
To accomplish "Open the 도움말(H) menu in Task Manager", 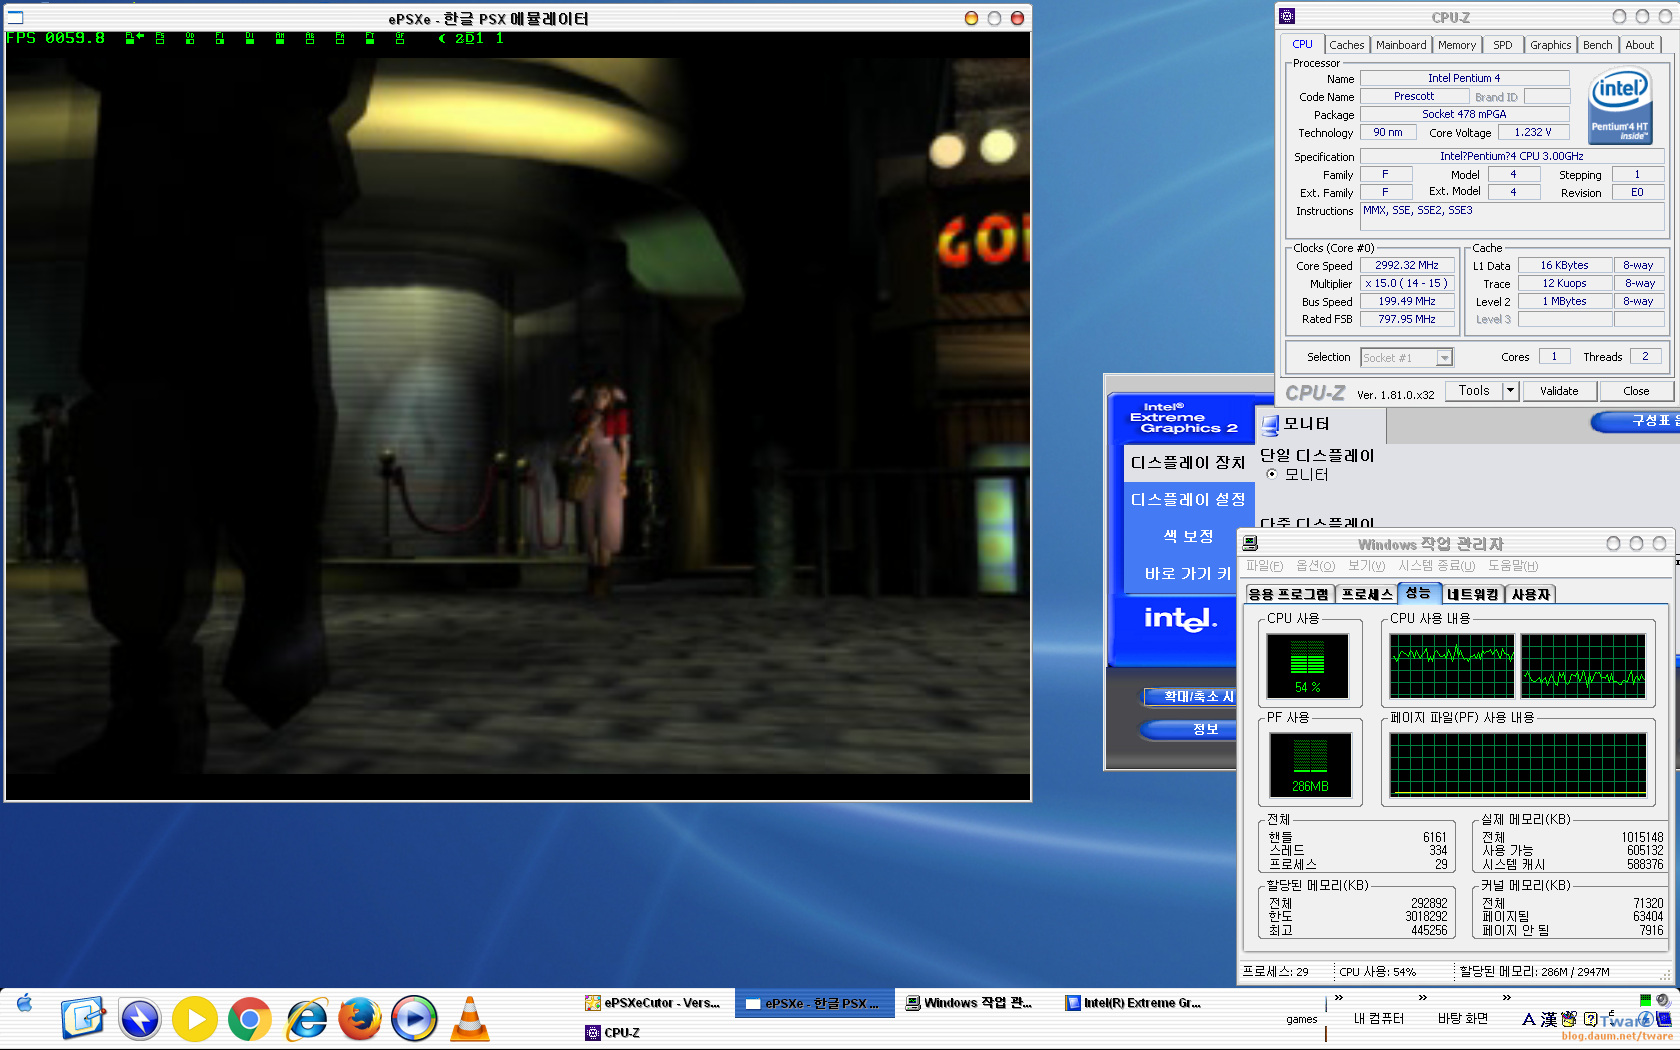I will [1512, 566].
